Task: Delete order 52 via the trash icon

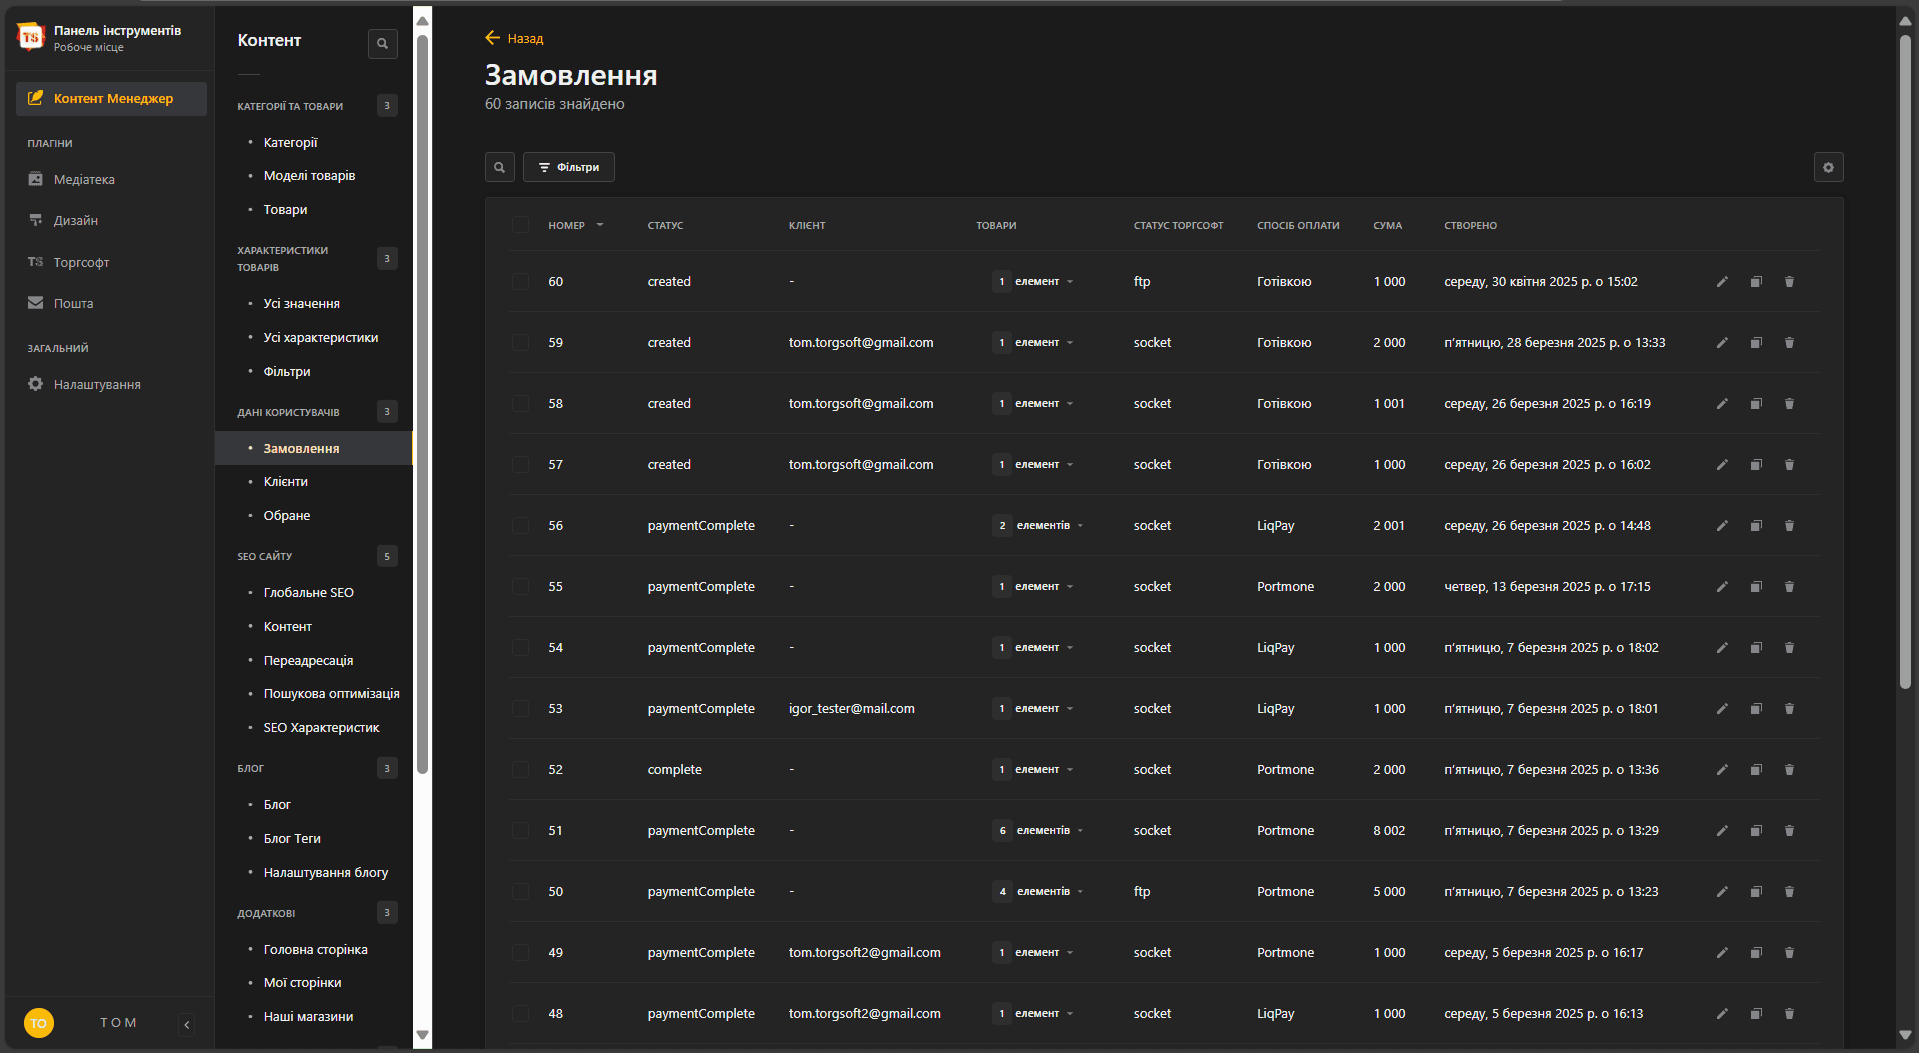Action: pyautogui.click(x=1789, y=770)
